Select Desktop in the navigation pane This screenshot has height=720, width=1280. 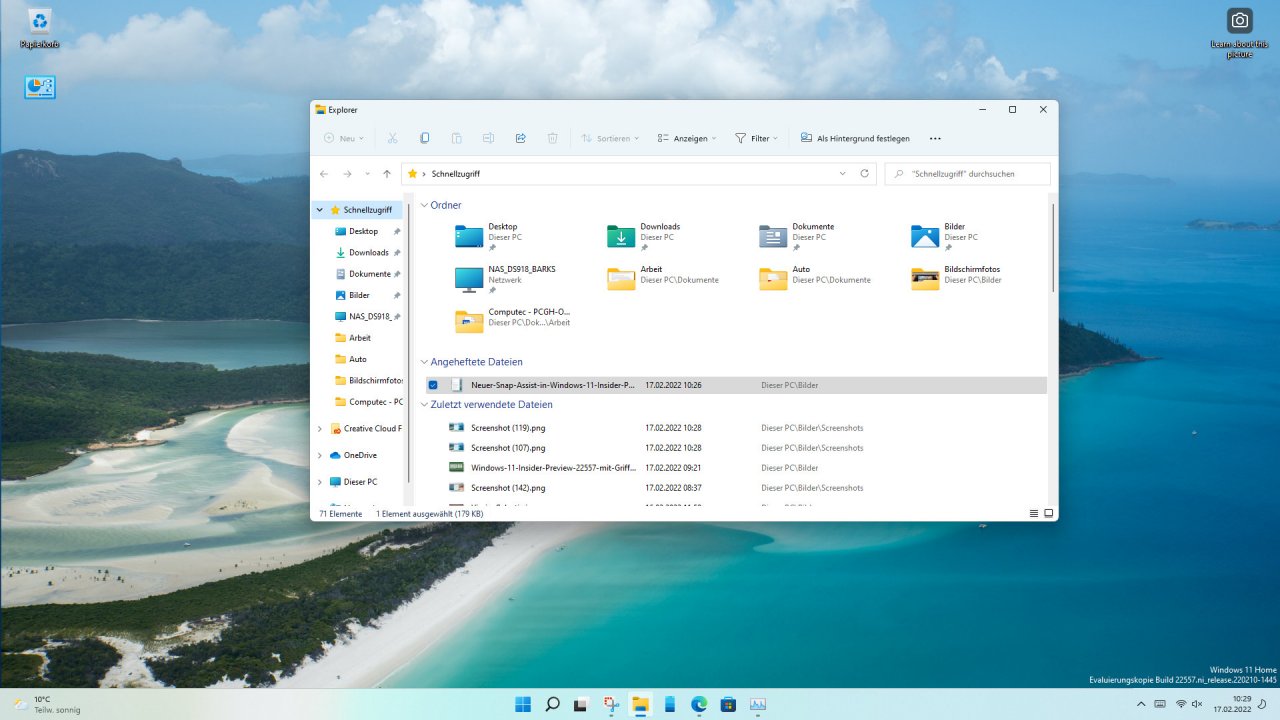pyautogui.click(x=363, y=231)
